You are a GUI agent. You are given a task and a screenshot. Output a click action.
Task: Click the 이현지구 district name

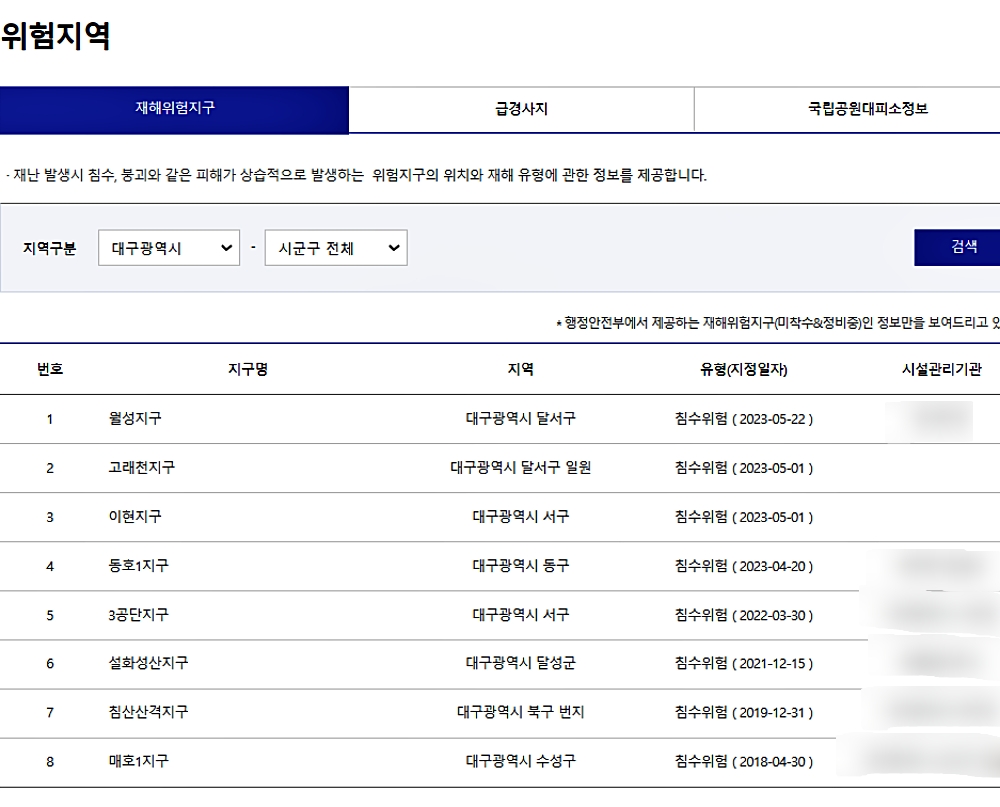[135, 517]
